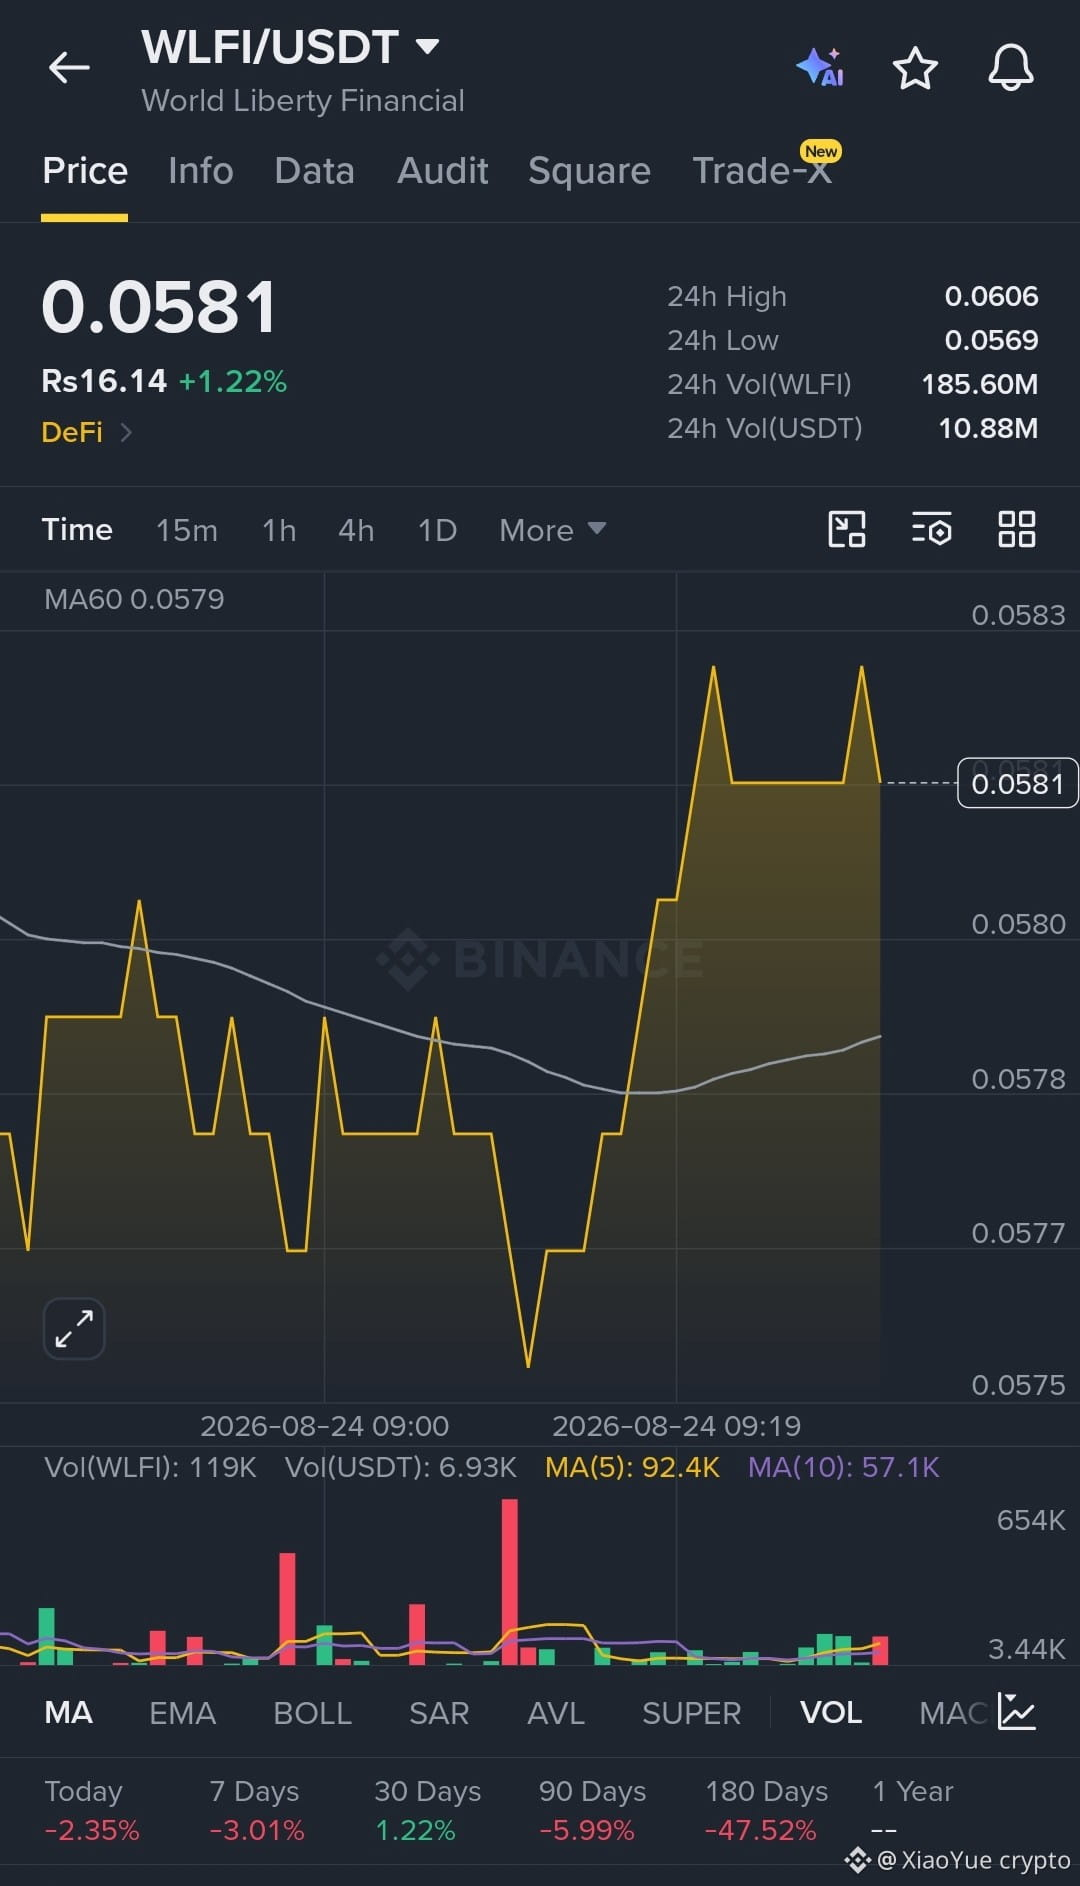Open price alert bell icon

pos(1011,68)
